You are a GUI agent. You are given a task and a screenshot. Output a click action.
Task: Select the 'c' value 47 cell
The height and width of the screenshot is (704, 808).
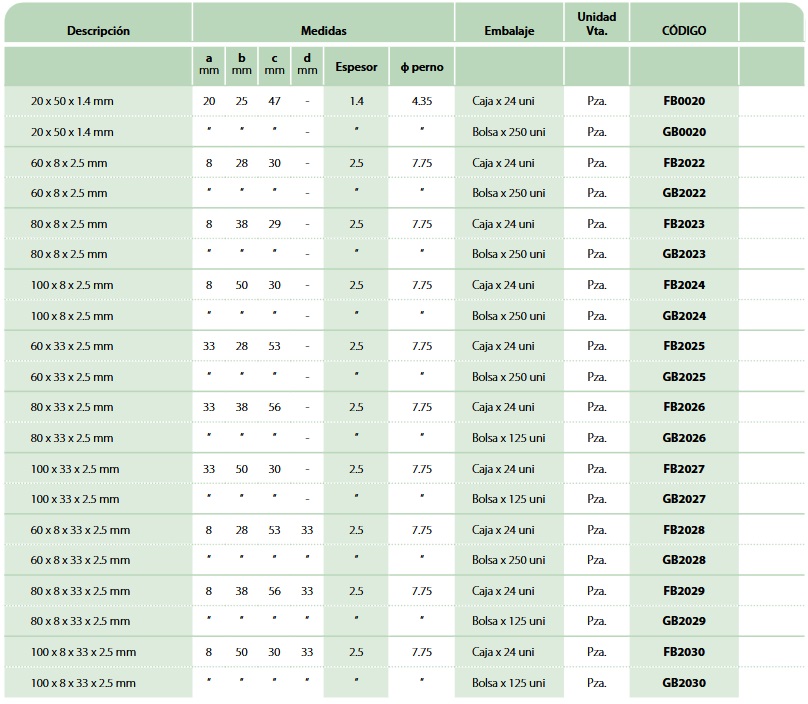coord(274,101)
